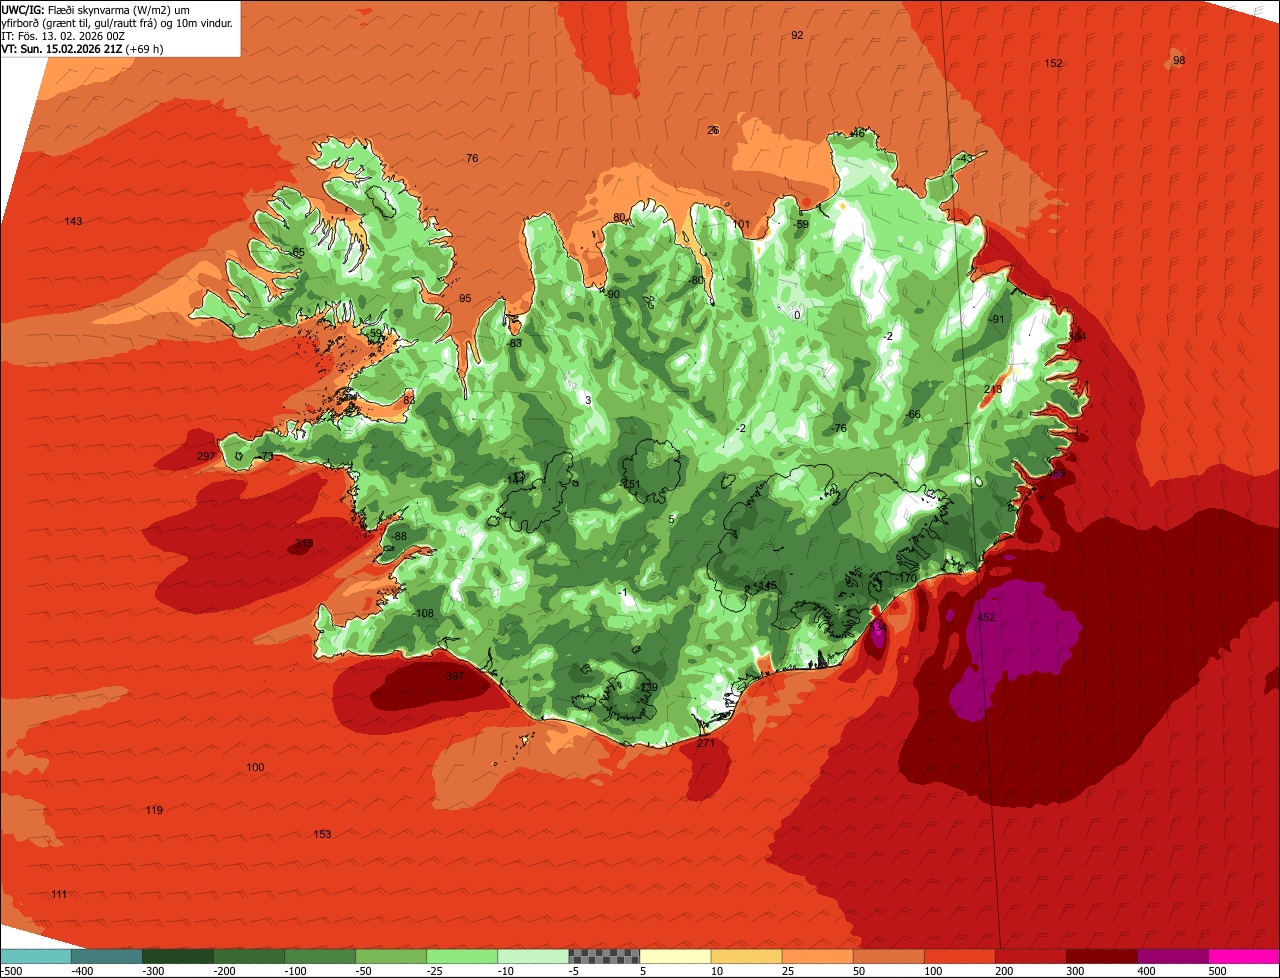Click the '-151' value in the central highlands
Viewport: 1280px width, 978px height.
tap(630, 484)
